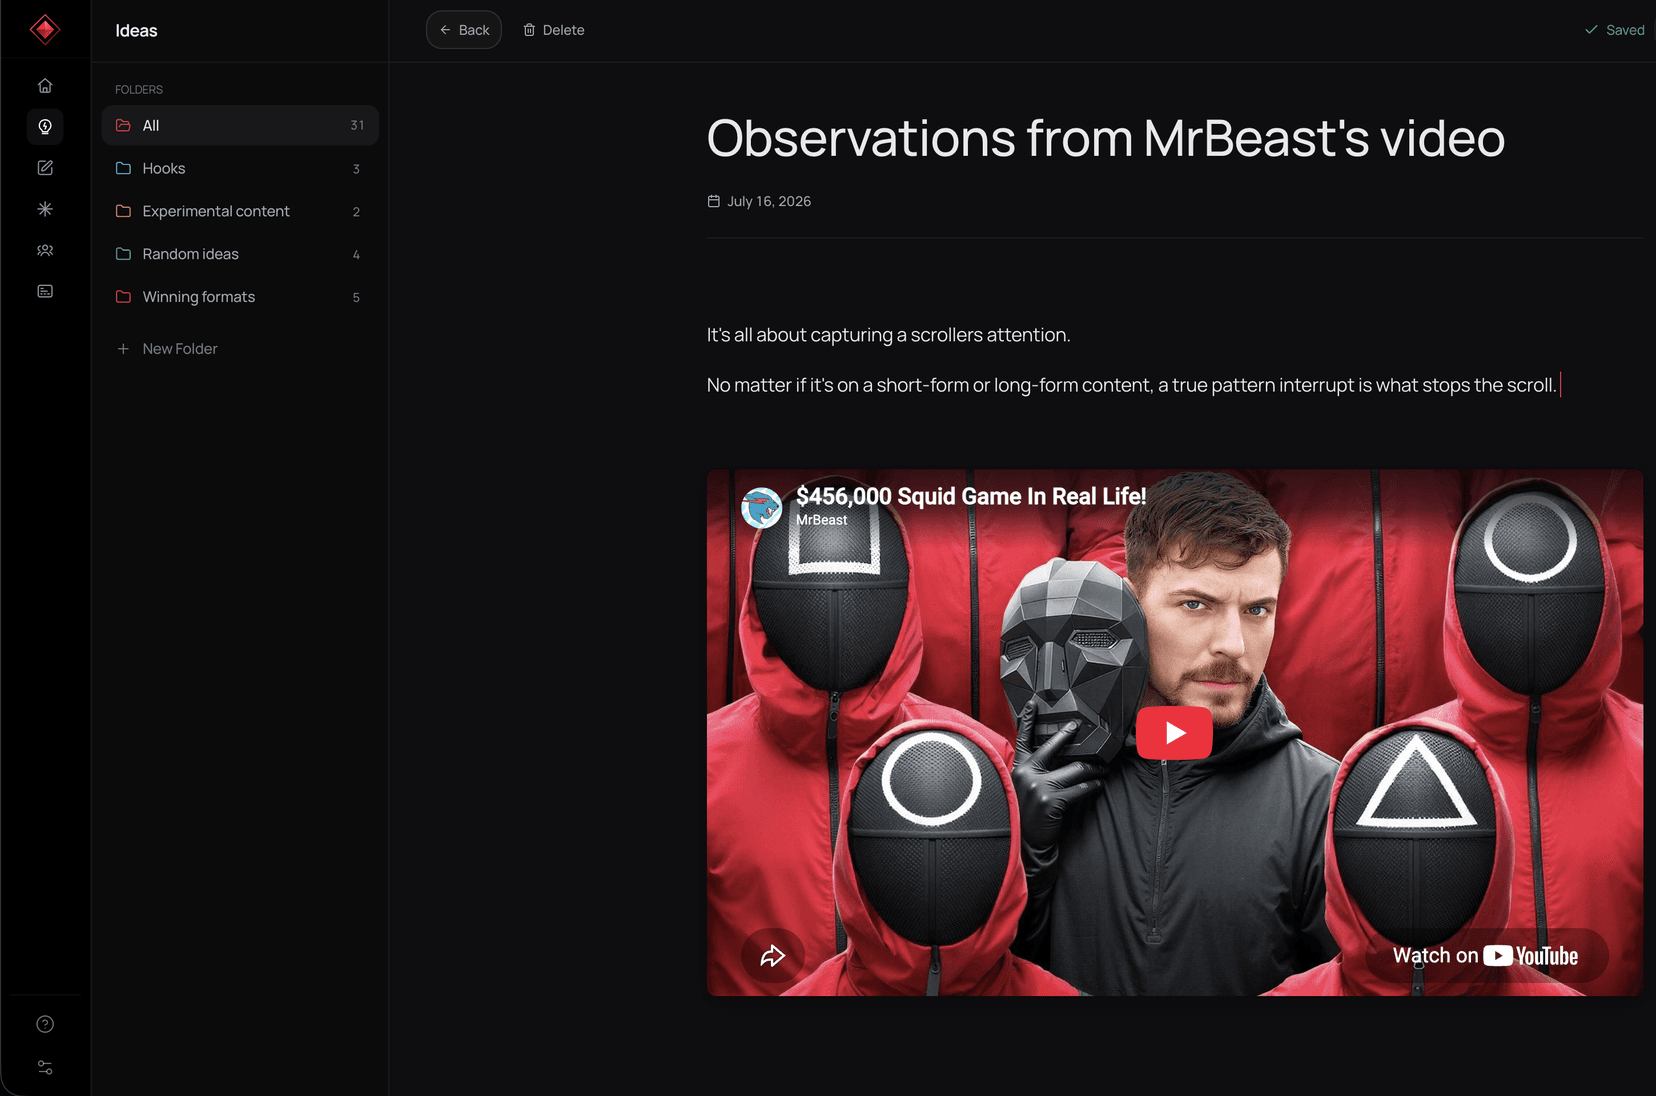This screenshot has height=1096, width=1656.
Task: Click the MrBeast channel name on video
Action: [x=822, y=520]
